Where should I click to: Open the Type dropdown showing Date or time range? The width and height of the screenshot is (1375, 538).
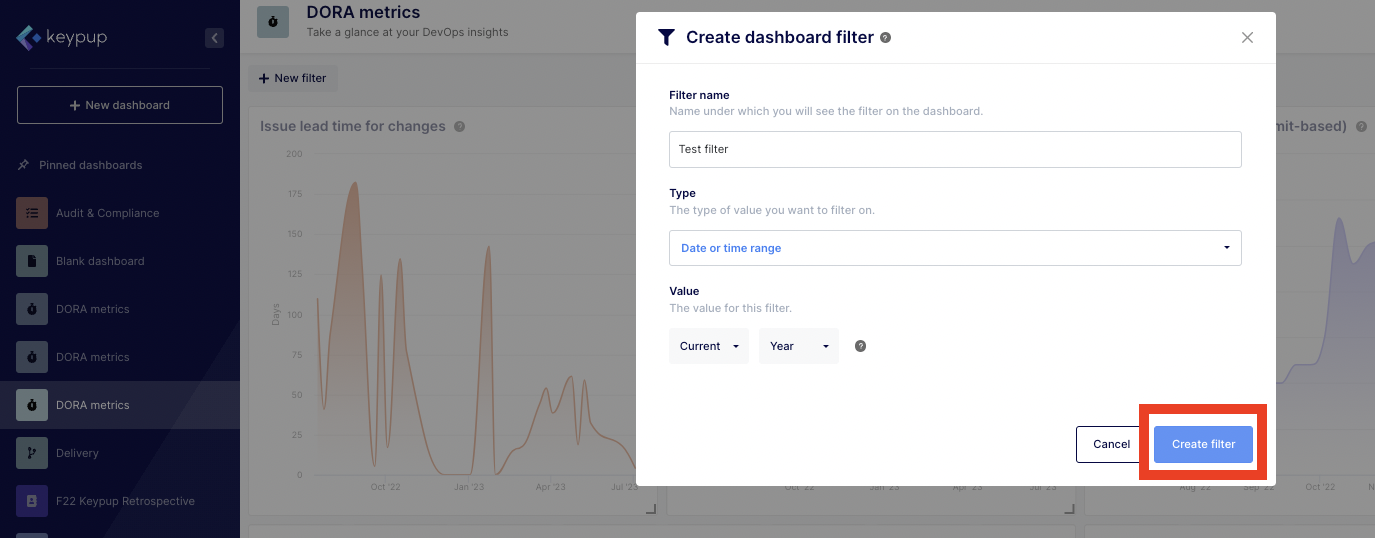pos(954,248)
